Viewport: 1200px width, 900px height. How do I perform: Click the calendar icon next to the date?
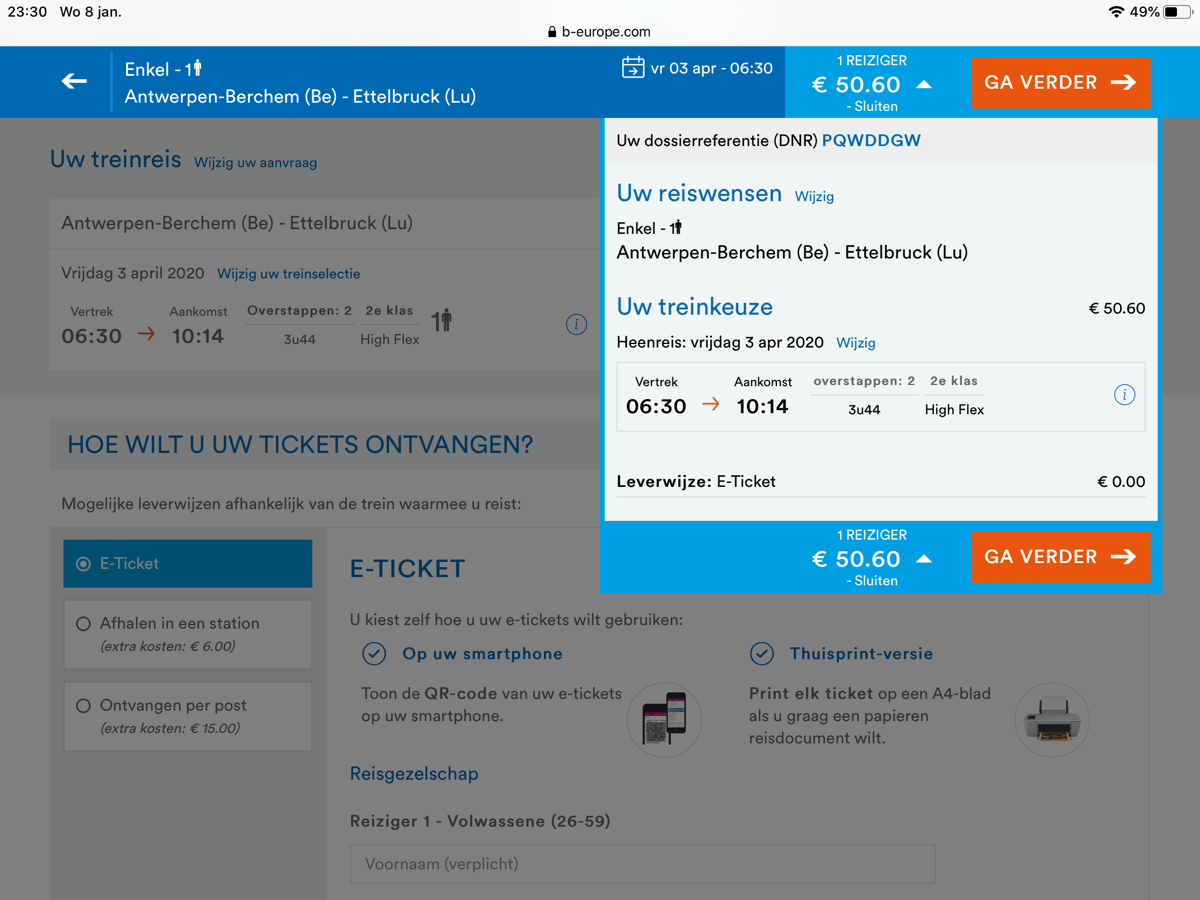coord(633,68)
